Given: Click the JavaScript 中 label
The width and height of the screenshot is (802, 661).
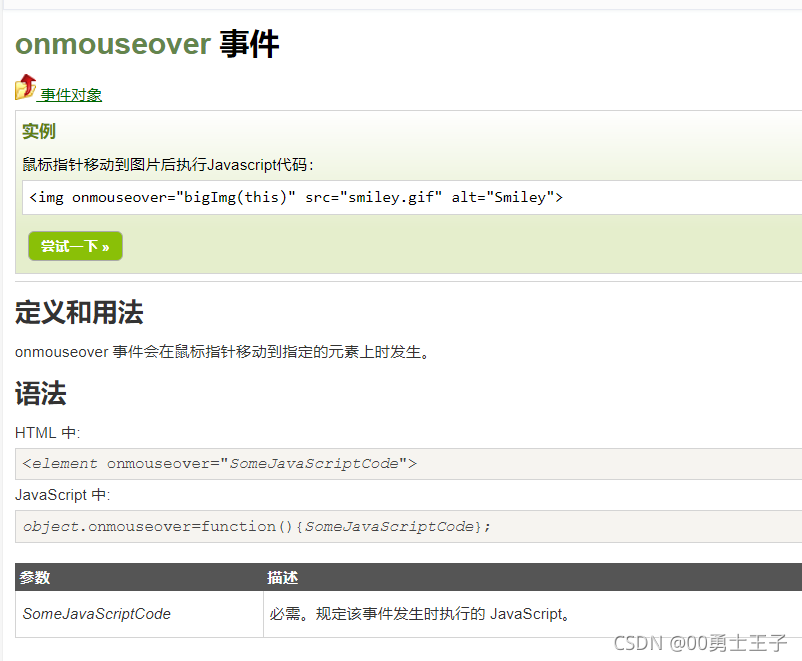Looking at the screenshot, I should [x=62, y=495].
